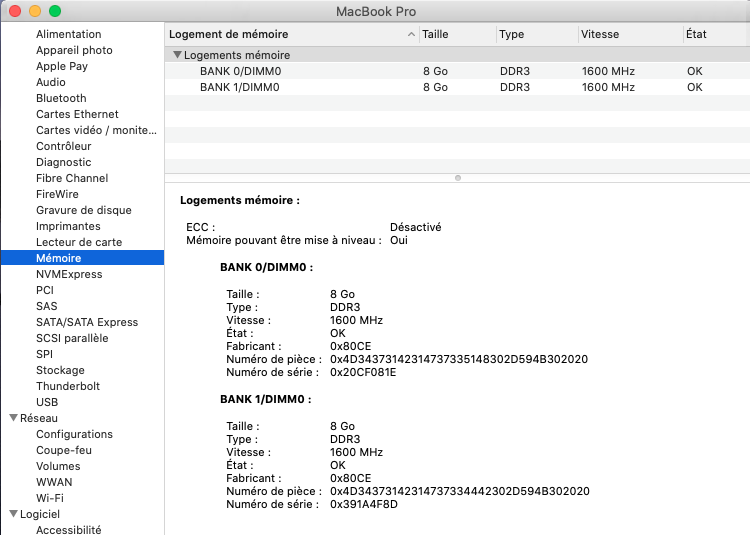Open Cartes vidéo / moniteurs entry
This screenshot has height=535, width=750.
[x=96, y=130]
